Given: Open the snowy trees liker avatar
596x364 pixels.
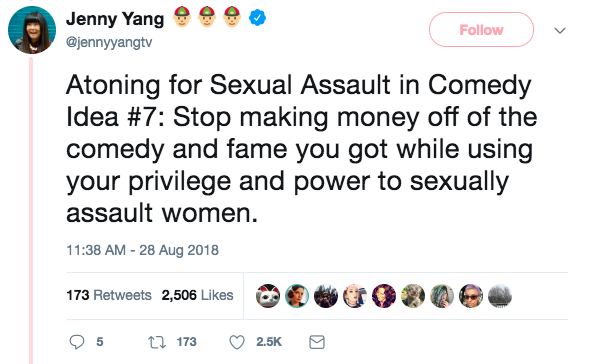Looking at the screenshot, I should 499,296.
